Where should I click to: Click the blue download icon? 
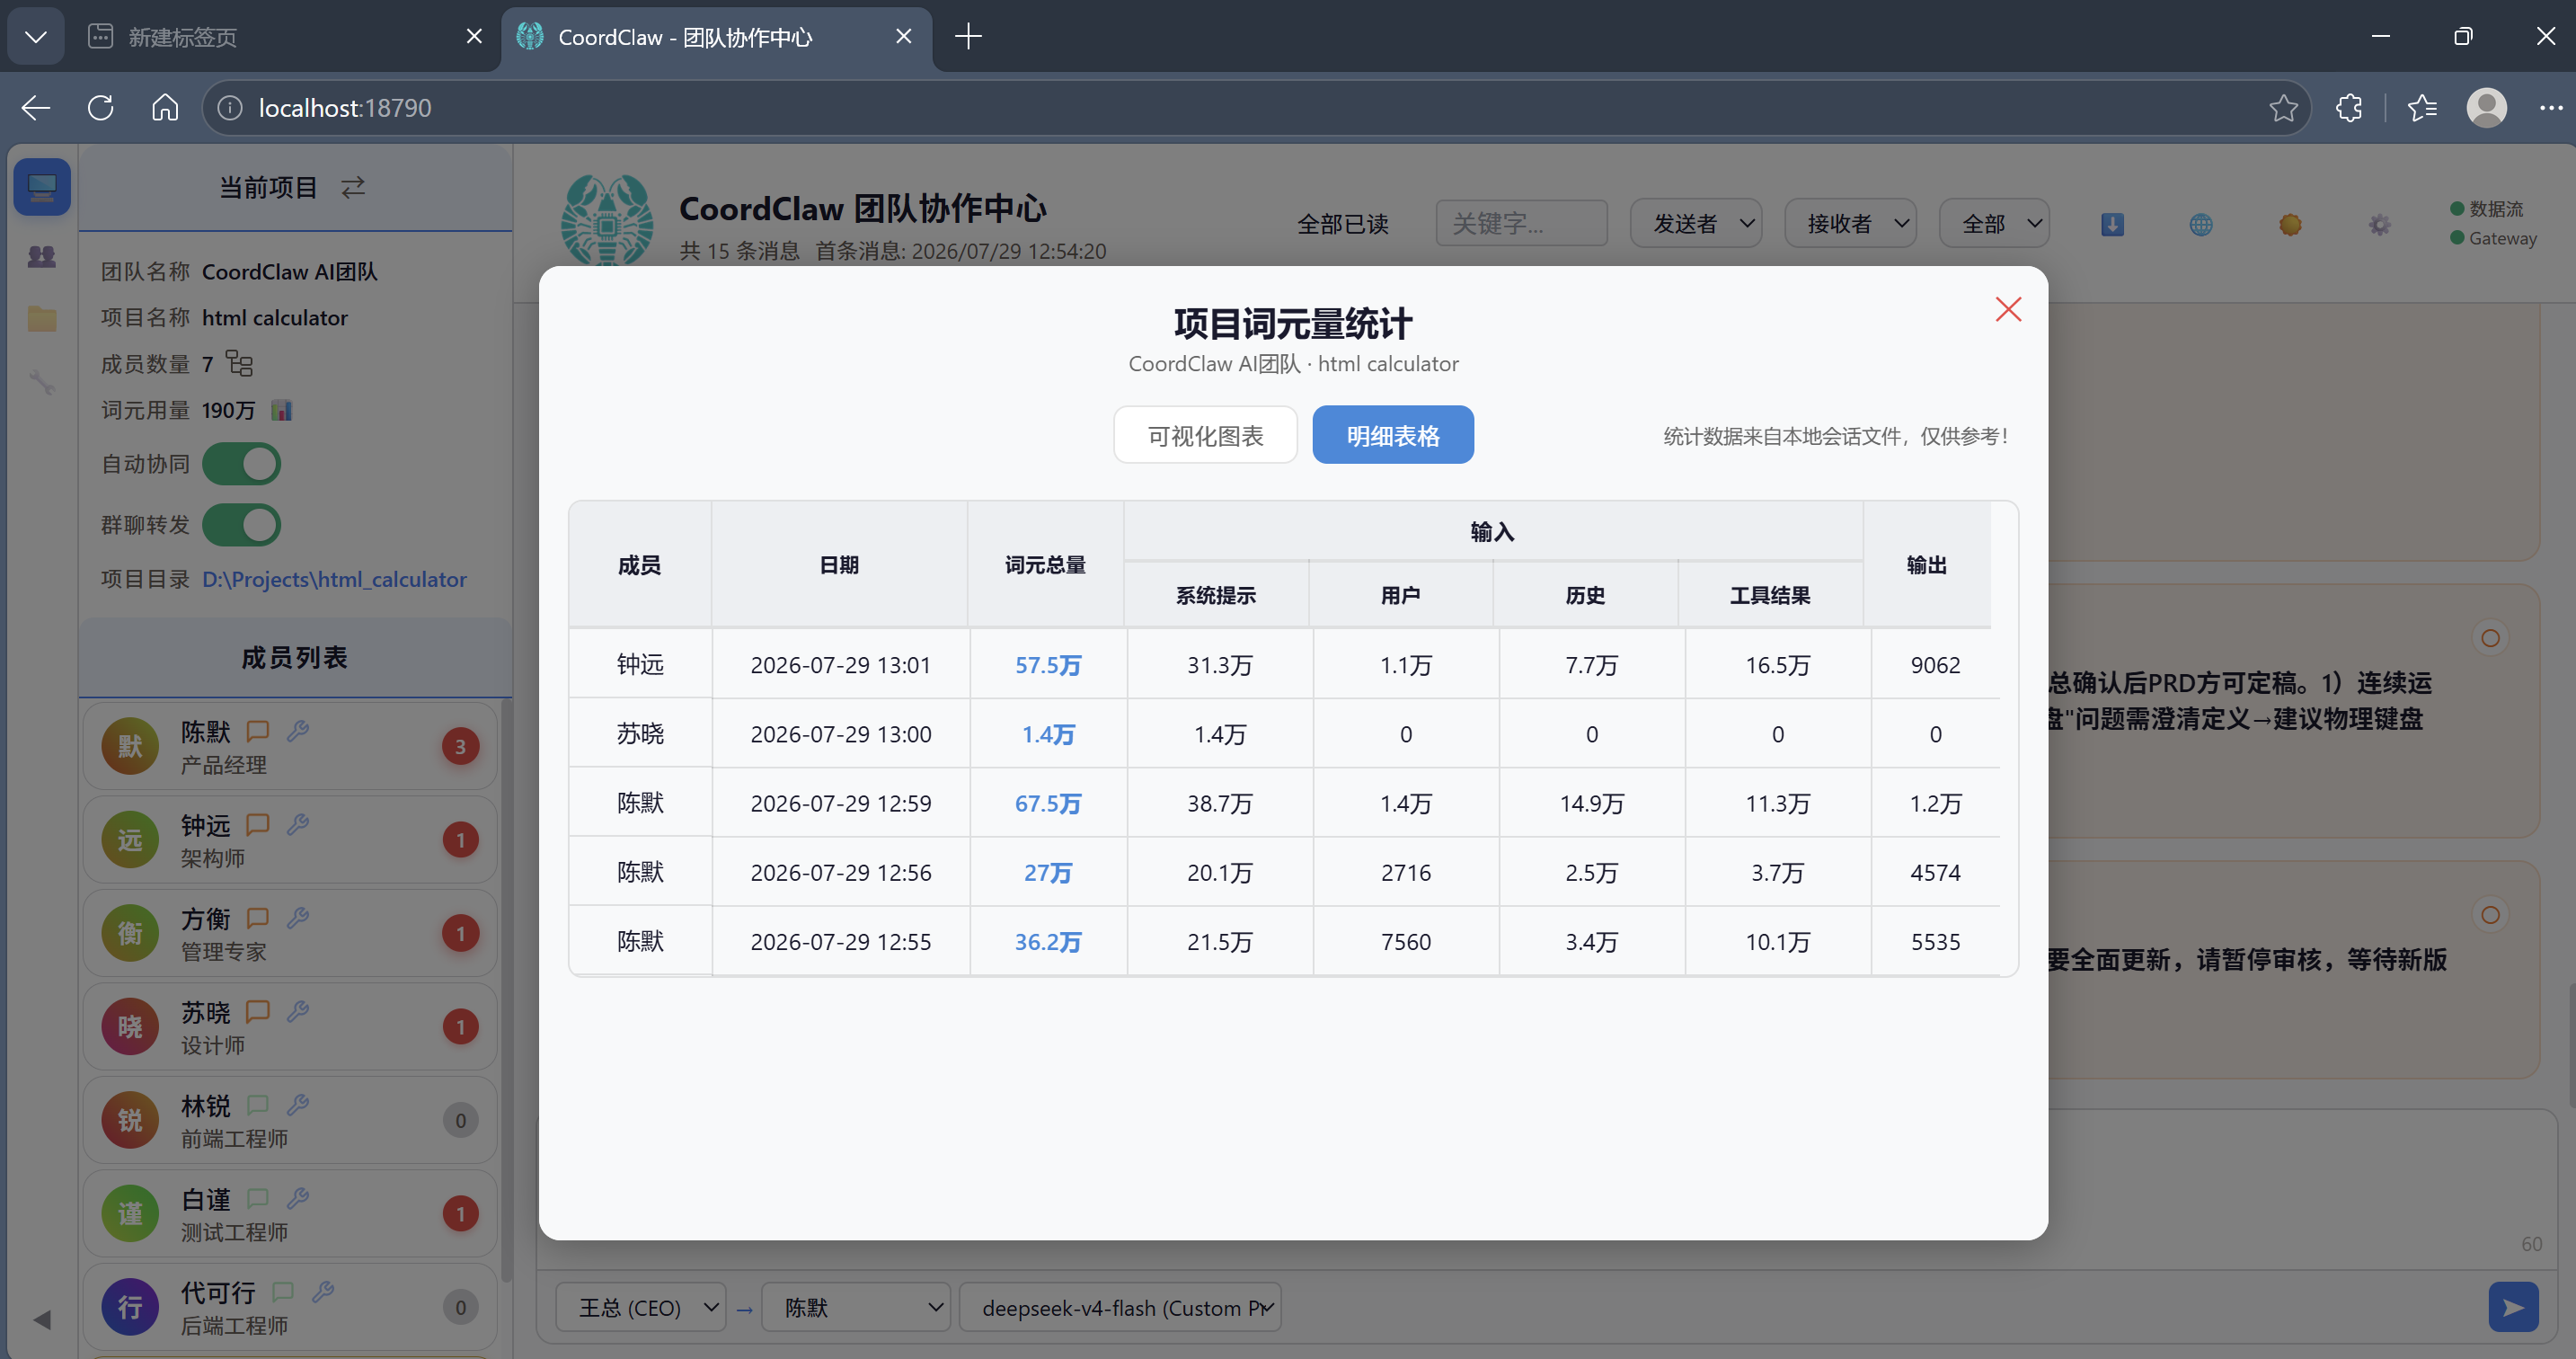point(2112,224)
